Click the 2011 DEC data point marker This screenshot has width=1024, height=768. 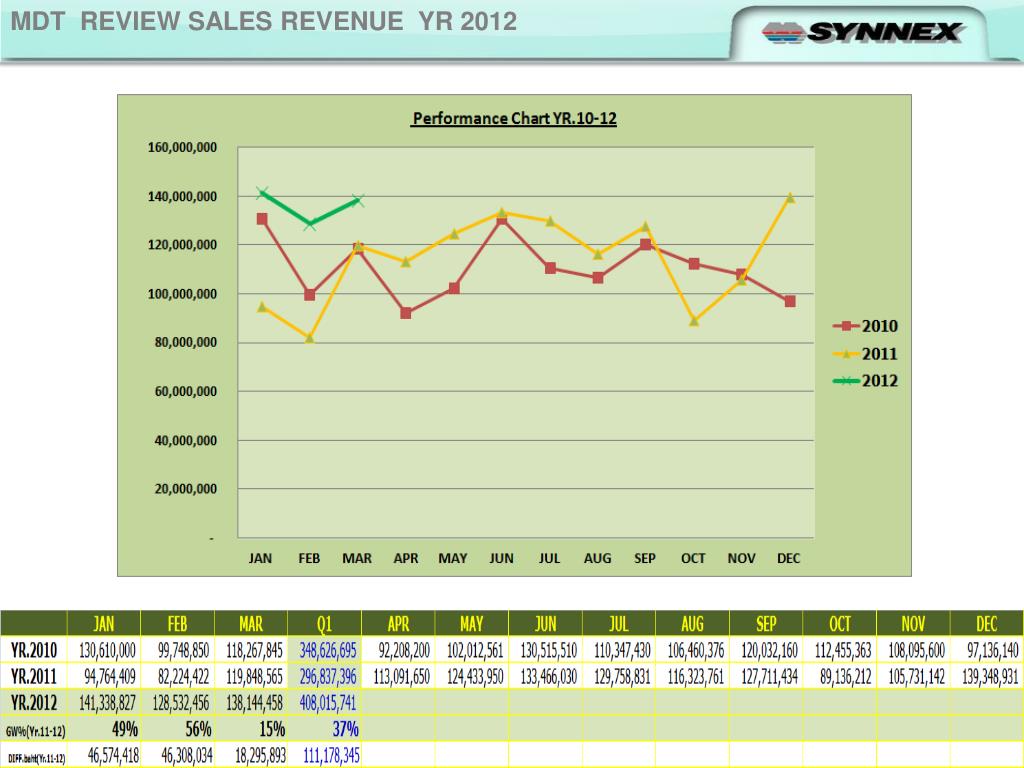point(790,197)
